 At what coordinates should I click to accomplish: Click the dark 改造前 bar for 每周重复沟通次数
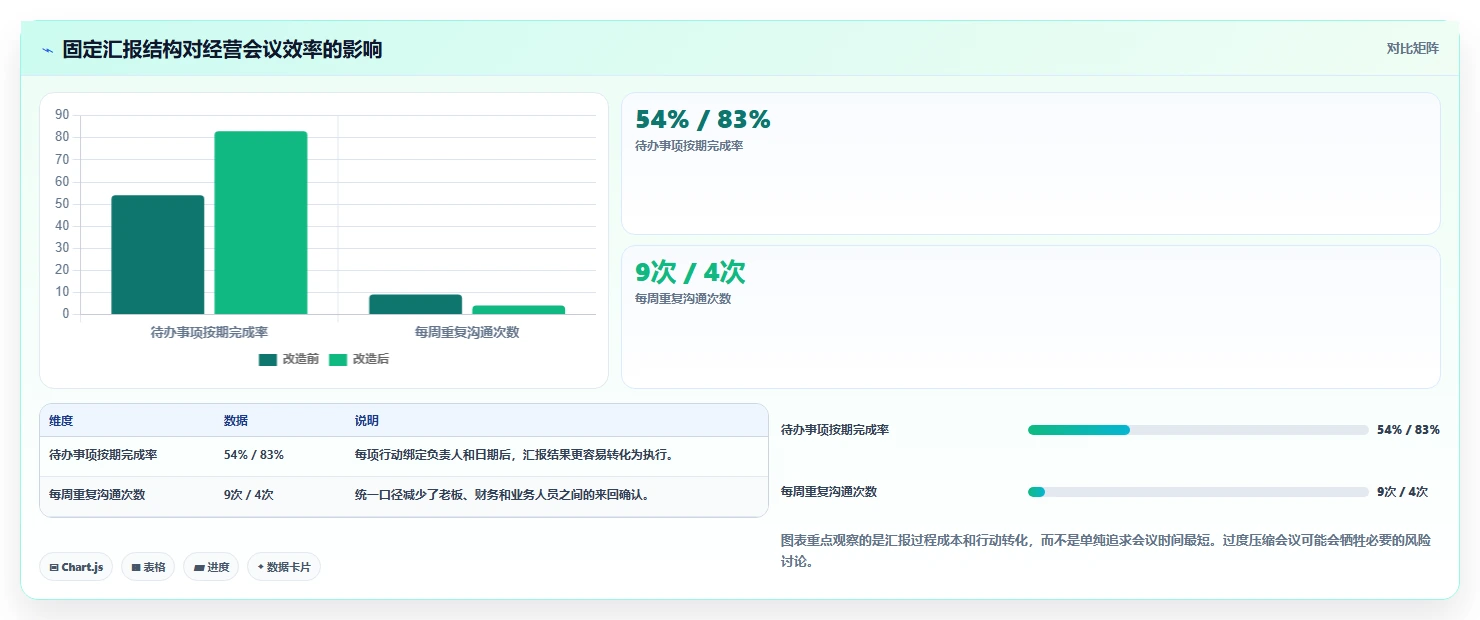416,304
